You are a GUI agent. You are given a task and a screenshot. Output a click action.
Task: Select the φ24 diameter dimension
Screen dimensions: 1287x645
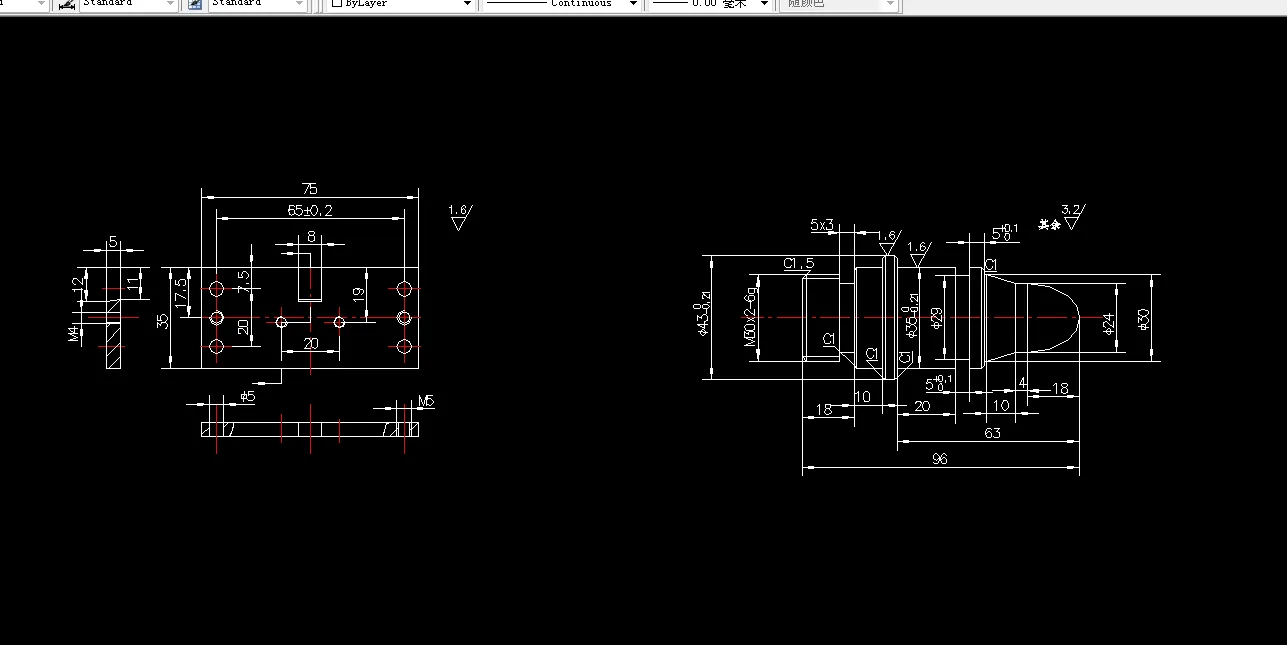1109,323
